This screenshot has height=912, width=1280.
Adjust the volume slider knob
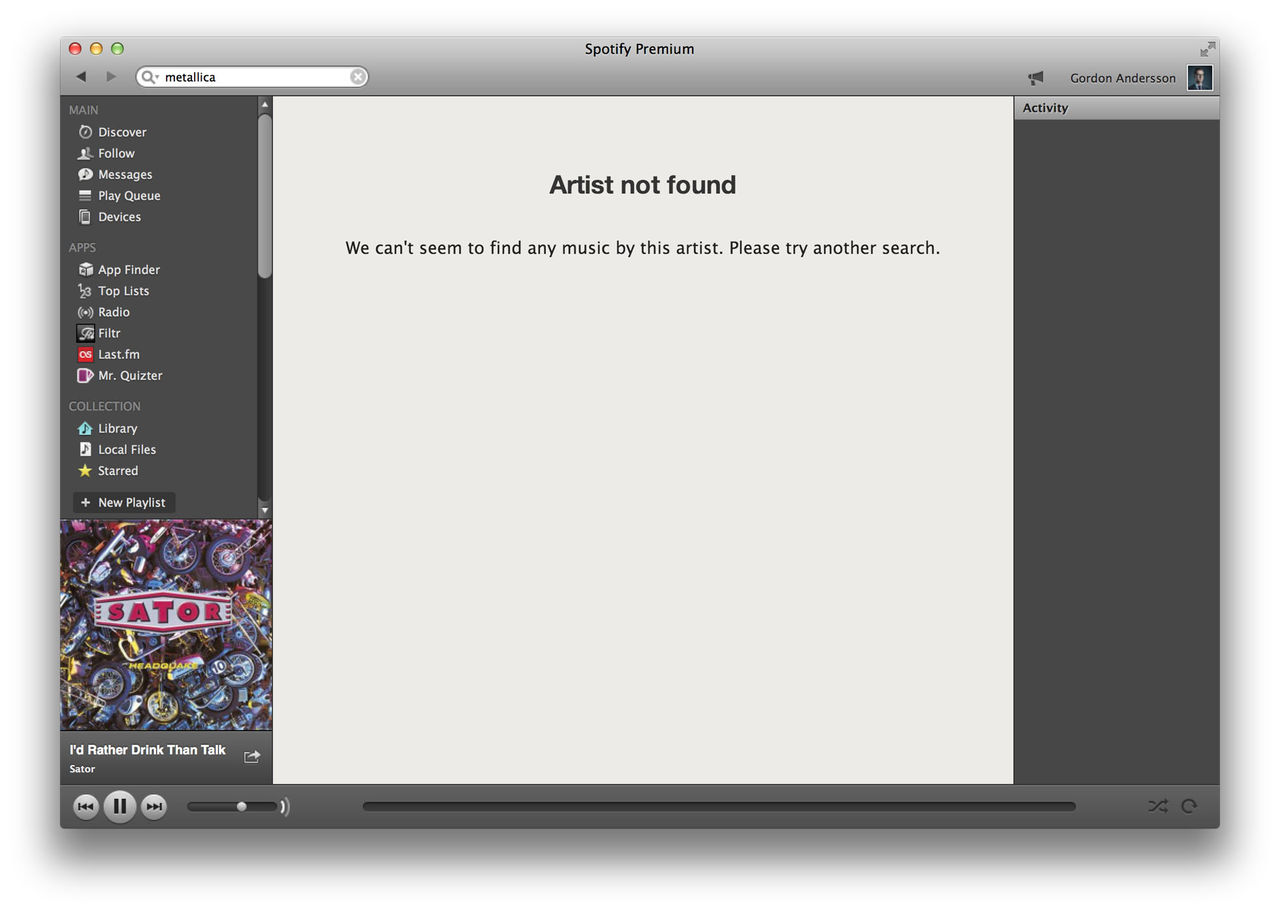(x=241, y=806)
